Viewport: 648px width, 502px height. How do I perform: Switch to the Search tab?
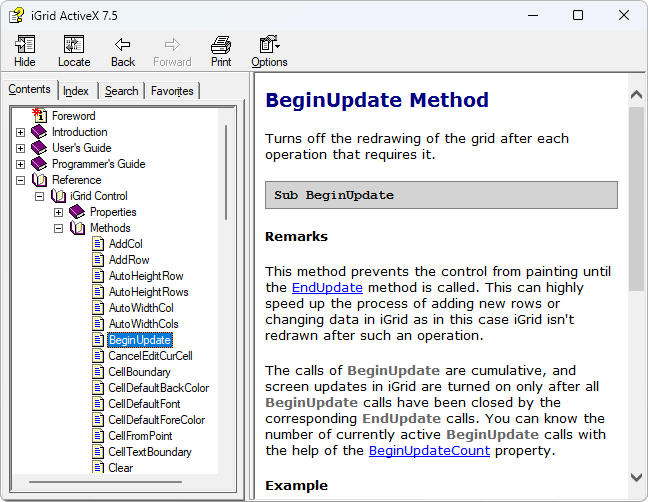click(x=122, y=91)
